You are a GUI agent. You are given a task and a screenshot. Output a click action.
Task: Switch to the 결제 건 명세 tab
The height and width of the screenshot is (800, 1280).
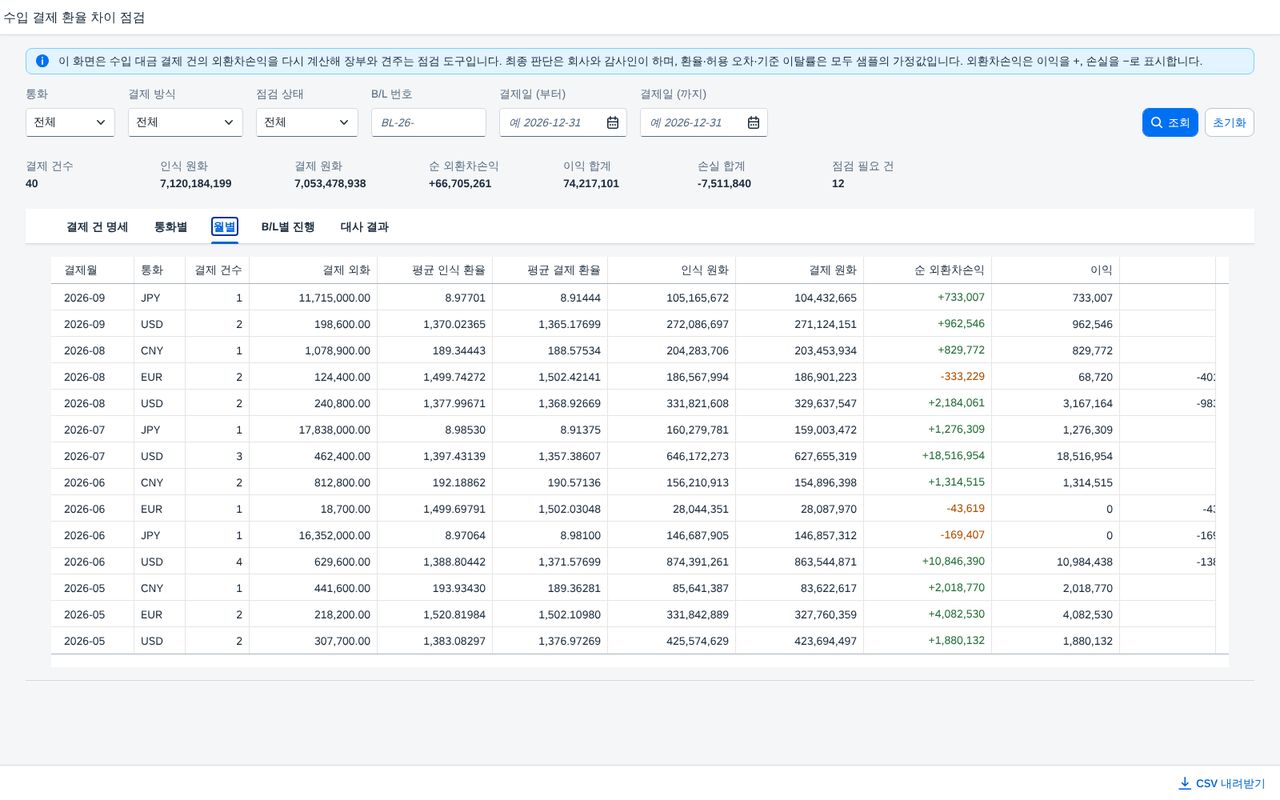click(97, 227)
